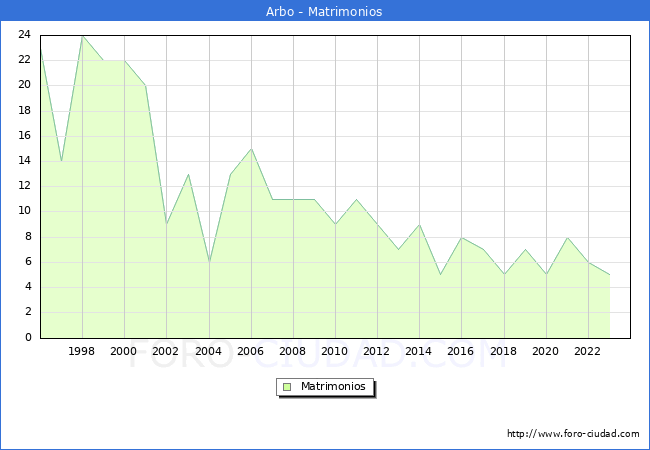Select the 1998 x-axis label
The height and width of the screenshot is (450, 650).
point(81,351)
